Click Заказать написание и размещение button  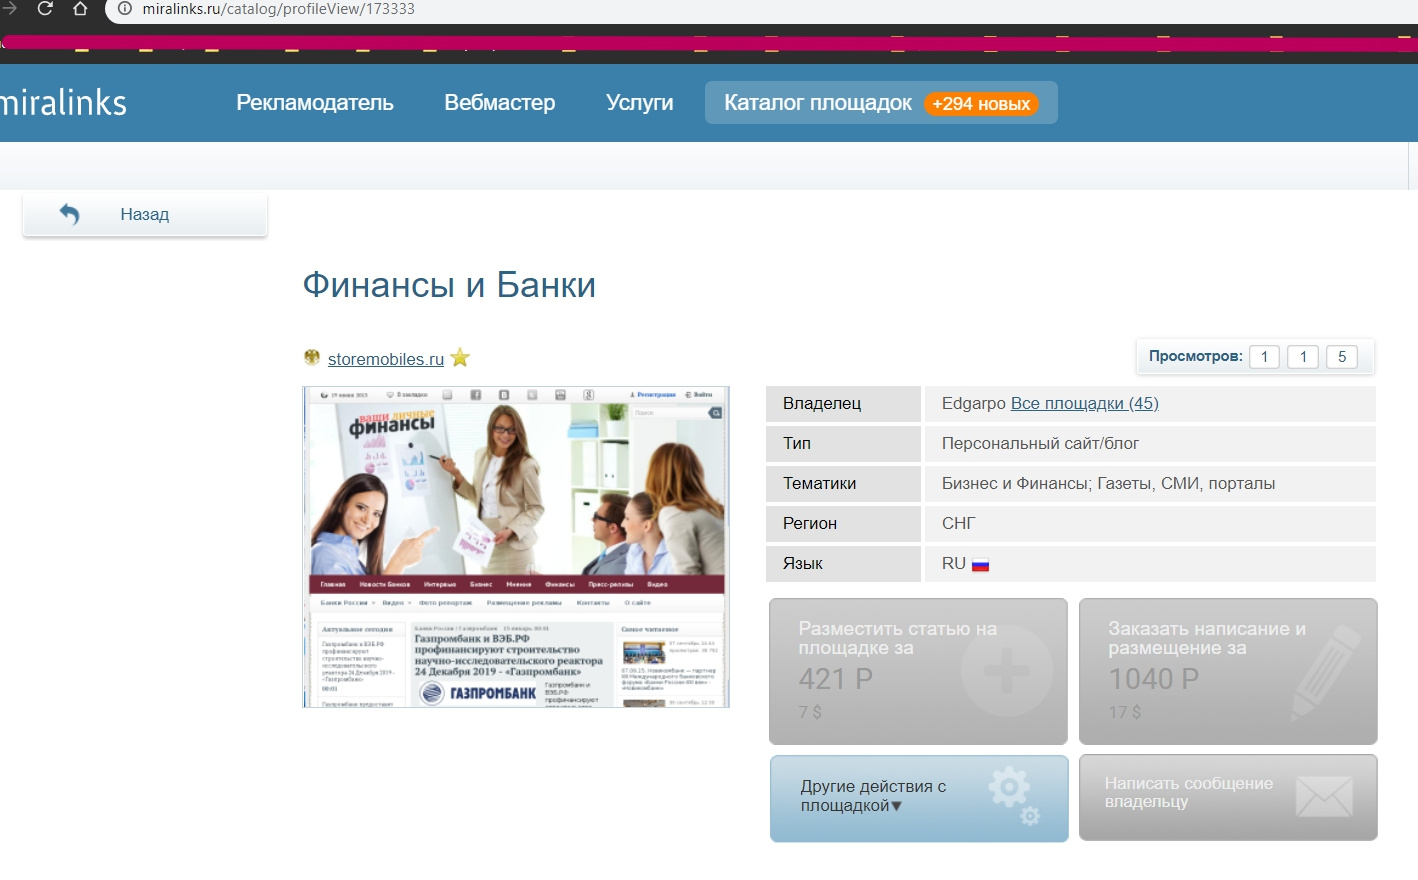pyautogui.click(x=1228, y=671)
